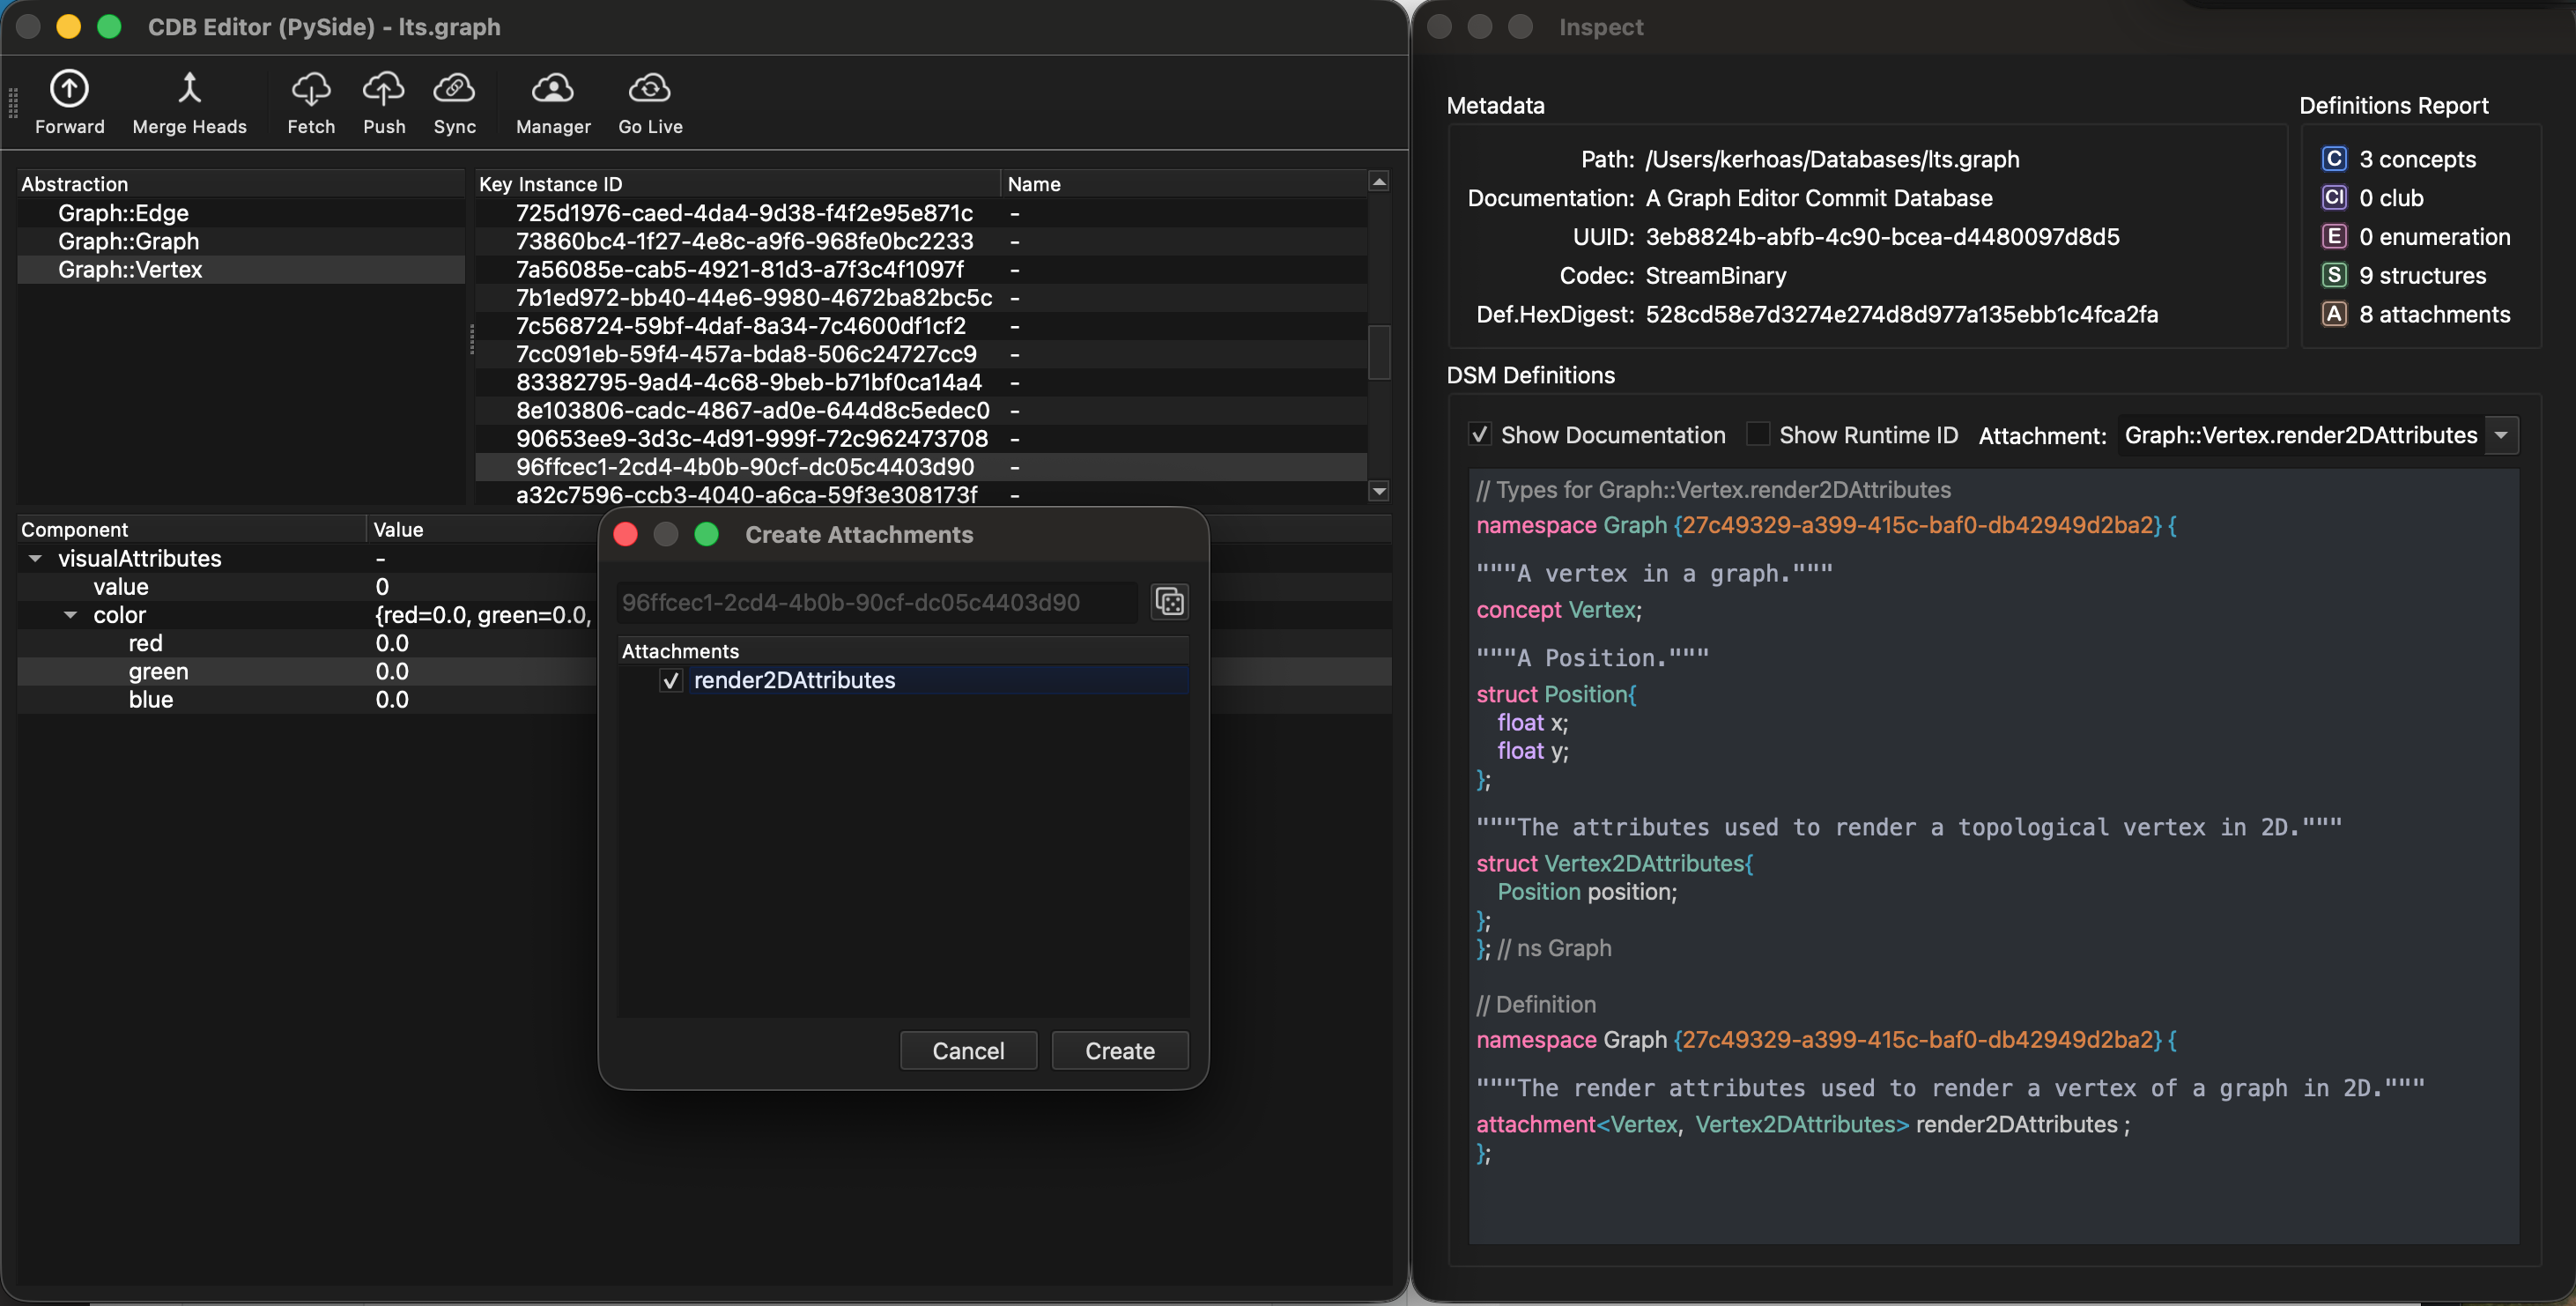This screenshot has width=2576, height=1306.
Task: Collapse the color component node
Action: 70,615
